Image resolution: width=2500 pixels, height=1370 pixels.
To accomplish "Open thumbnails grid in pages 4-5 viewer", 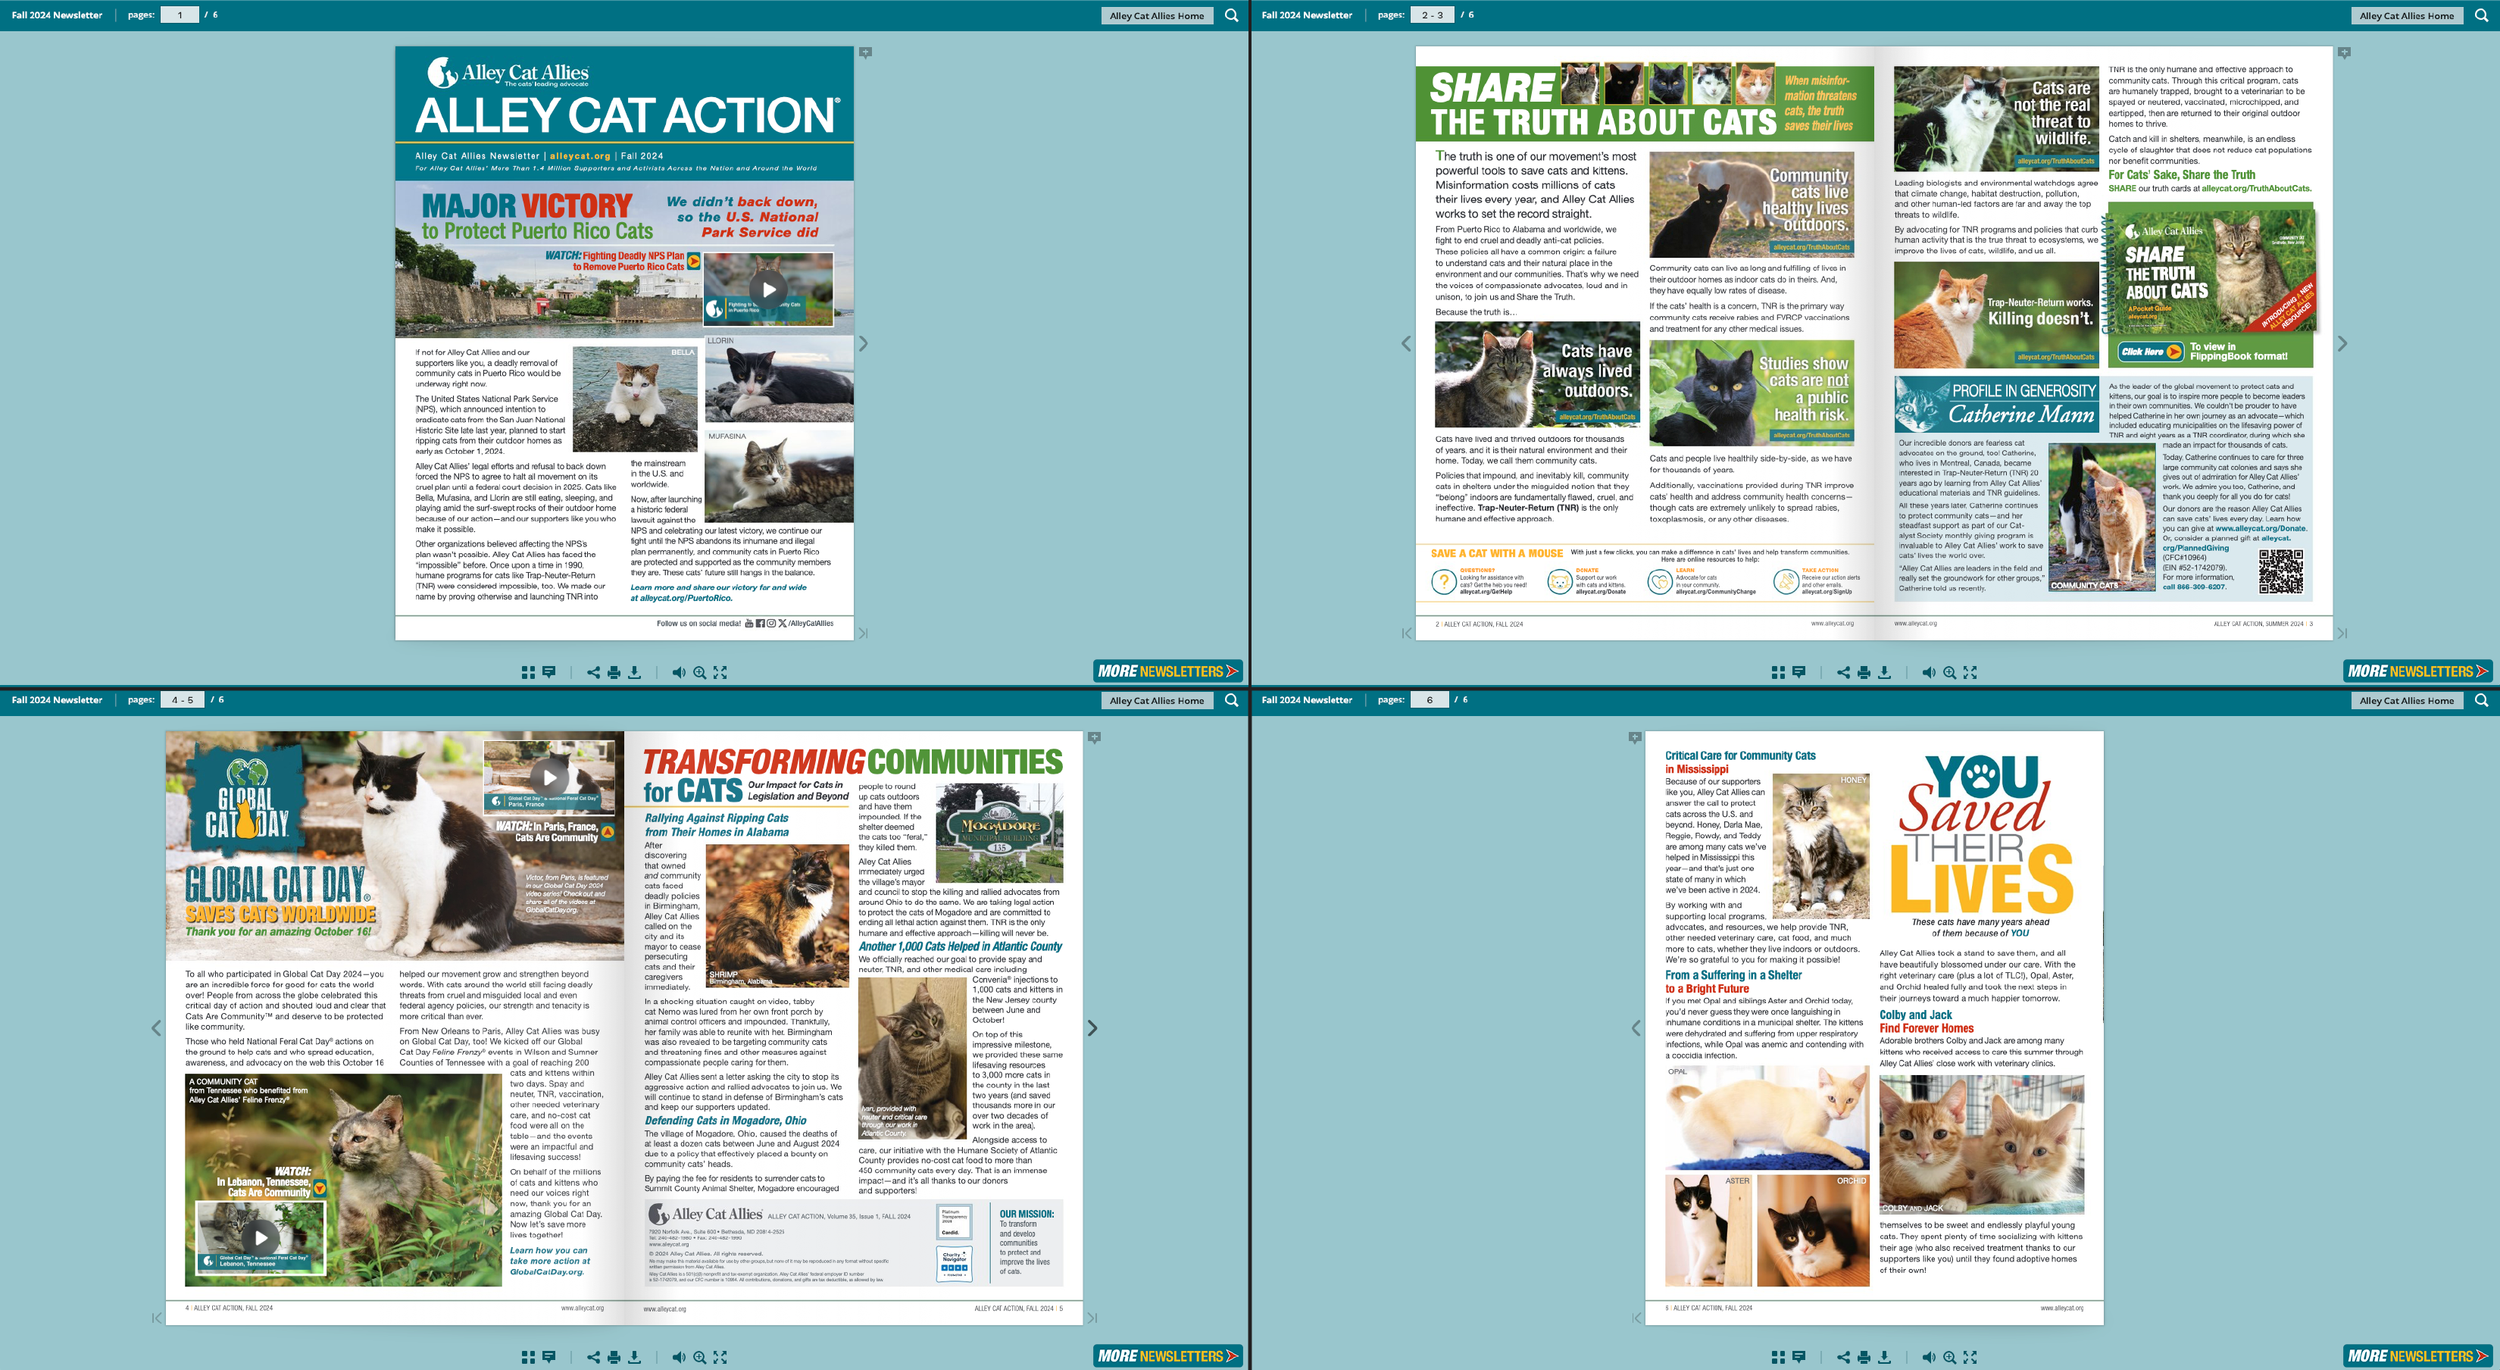I will pyautogui.click(x=528, y=1357).
